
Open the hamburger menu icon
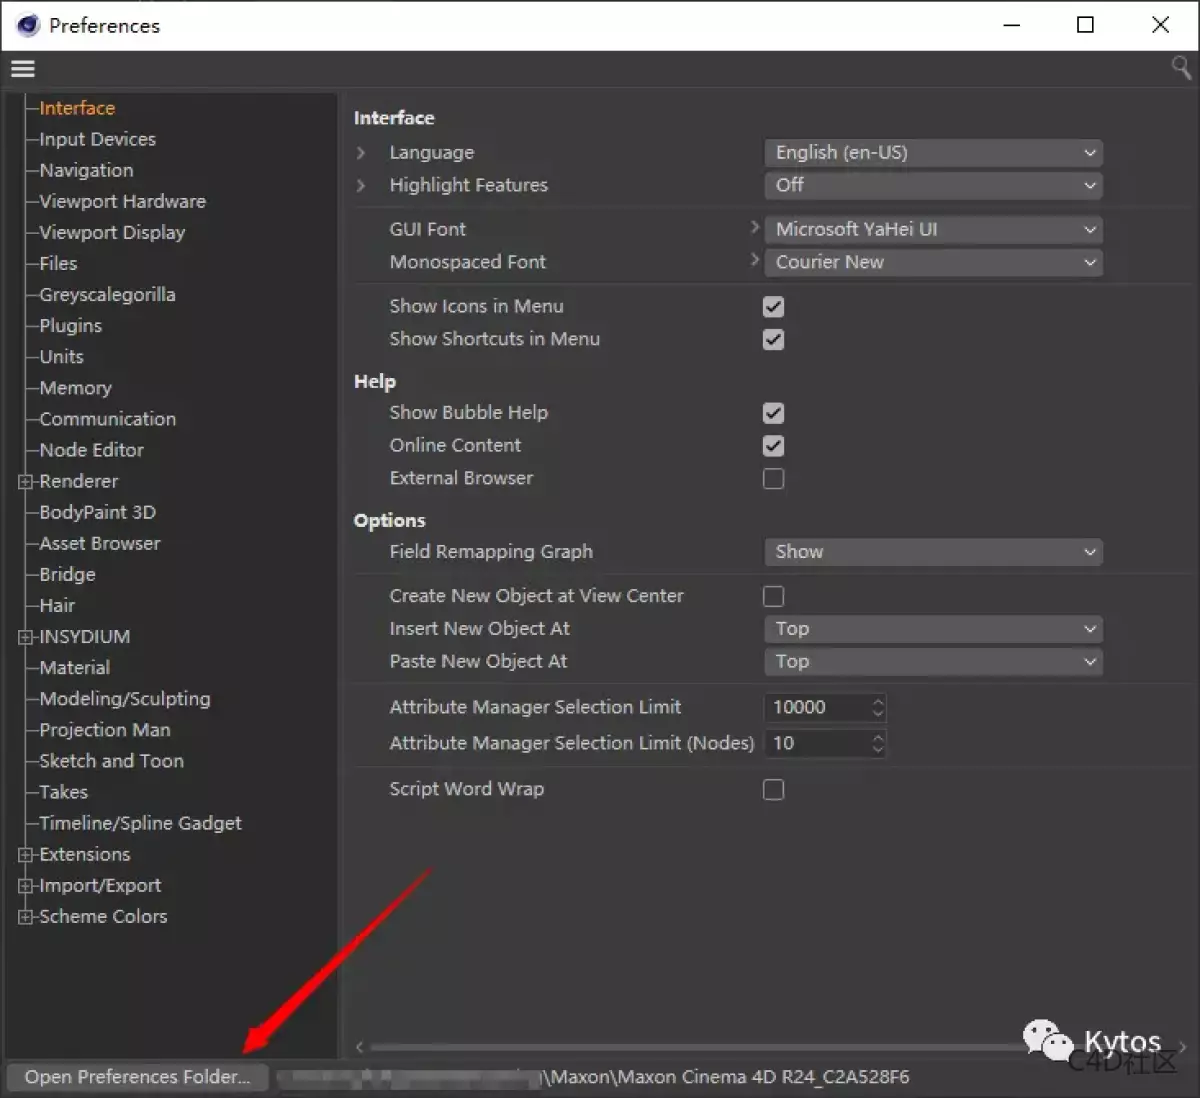[x=22, y=68]
